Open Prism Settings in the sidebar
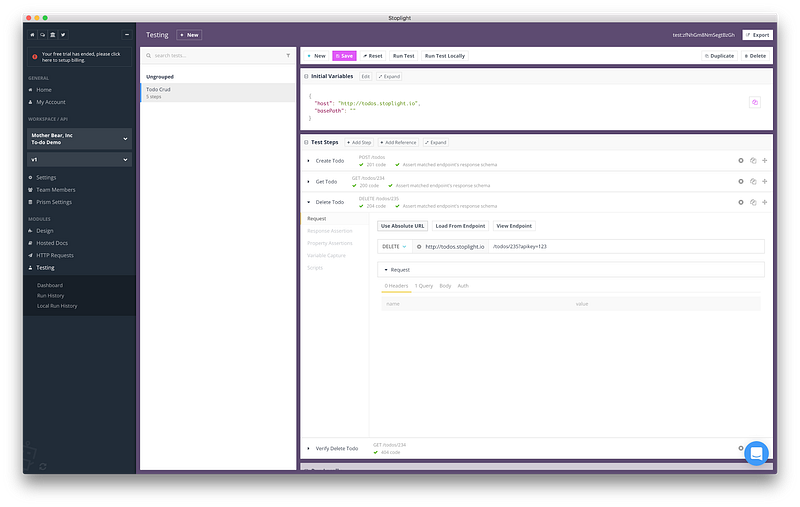The height and width of the screenshot is (507, 800). tap(54, 202)
